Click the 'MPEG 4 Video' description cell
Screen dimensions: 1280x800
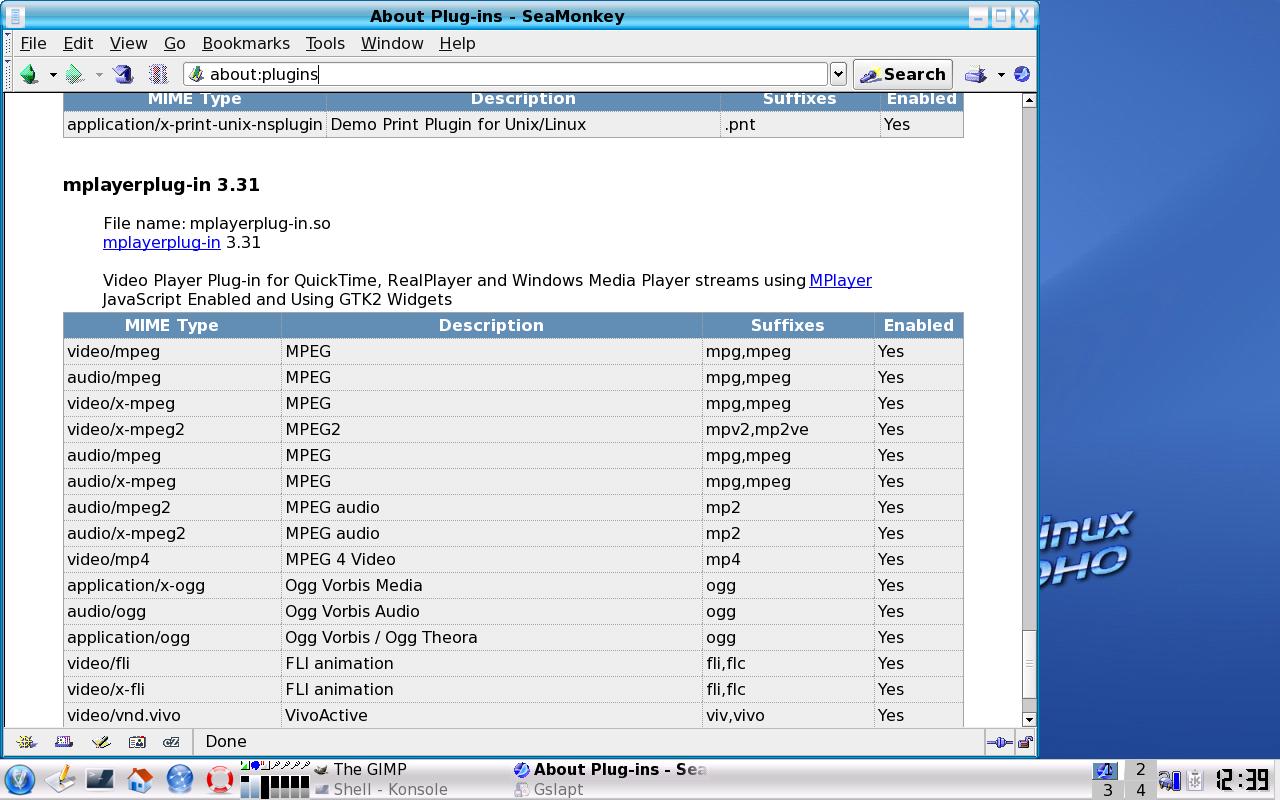pos(491,559)
